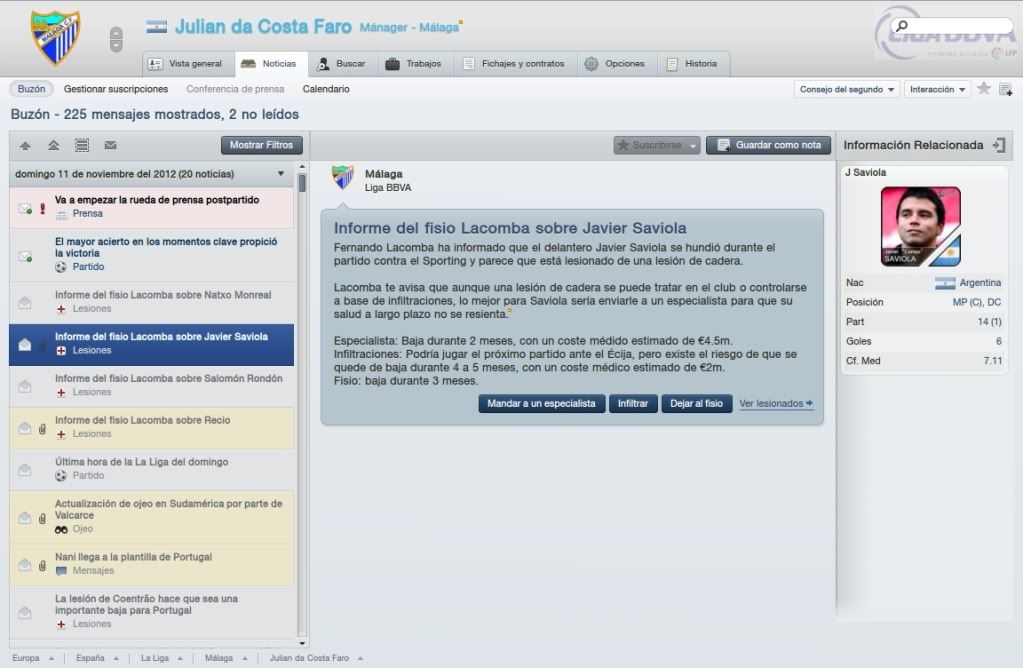The width and height of the screenshot is (1023, 668).
Task: Collapse the Información Relacionada panel
Action: [x=999, y=145]
